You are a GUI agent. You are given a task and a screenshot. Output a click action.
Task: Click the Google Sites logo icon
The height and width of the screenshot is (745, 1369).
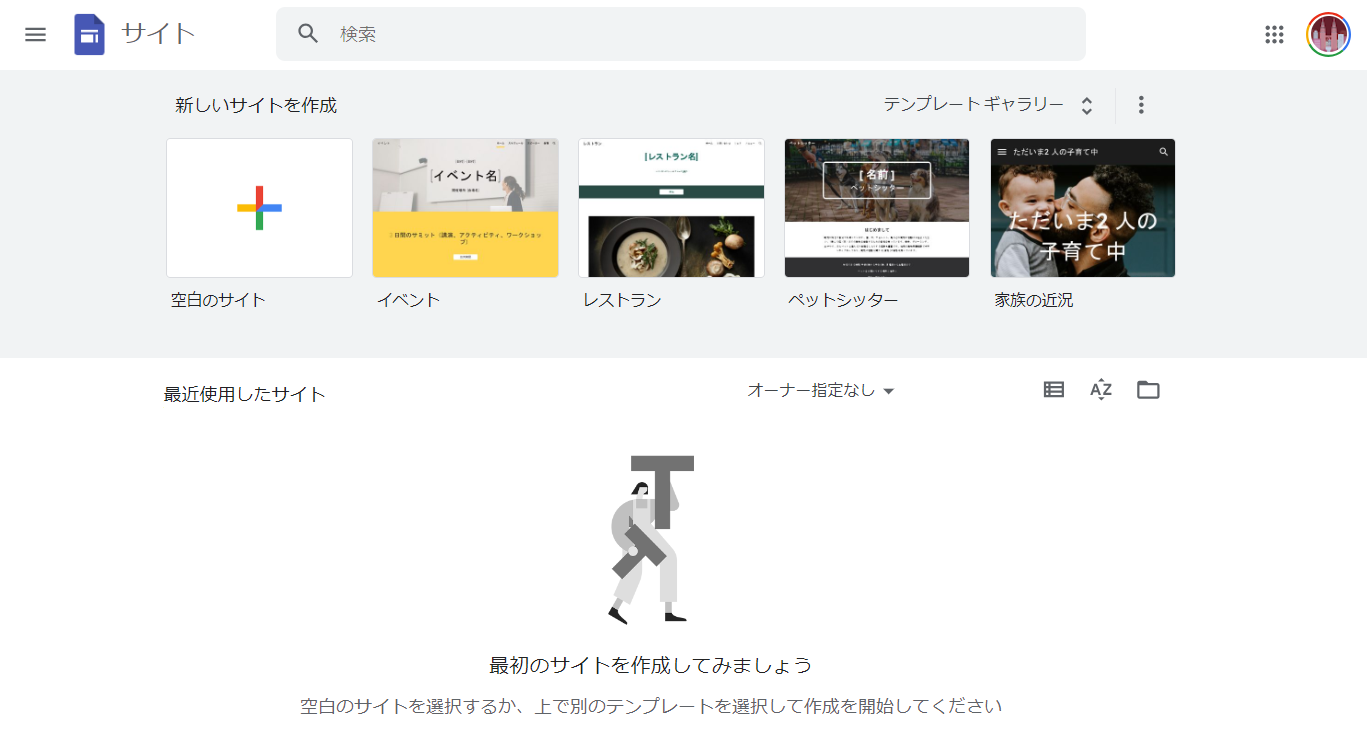click(90, 34)
